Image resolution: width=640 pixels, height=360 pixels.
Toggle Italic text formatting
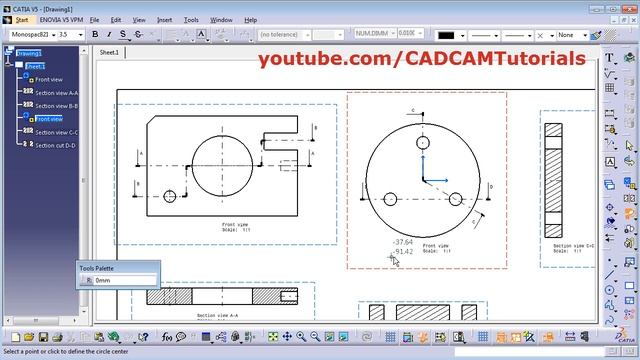[x=109, y=34]
